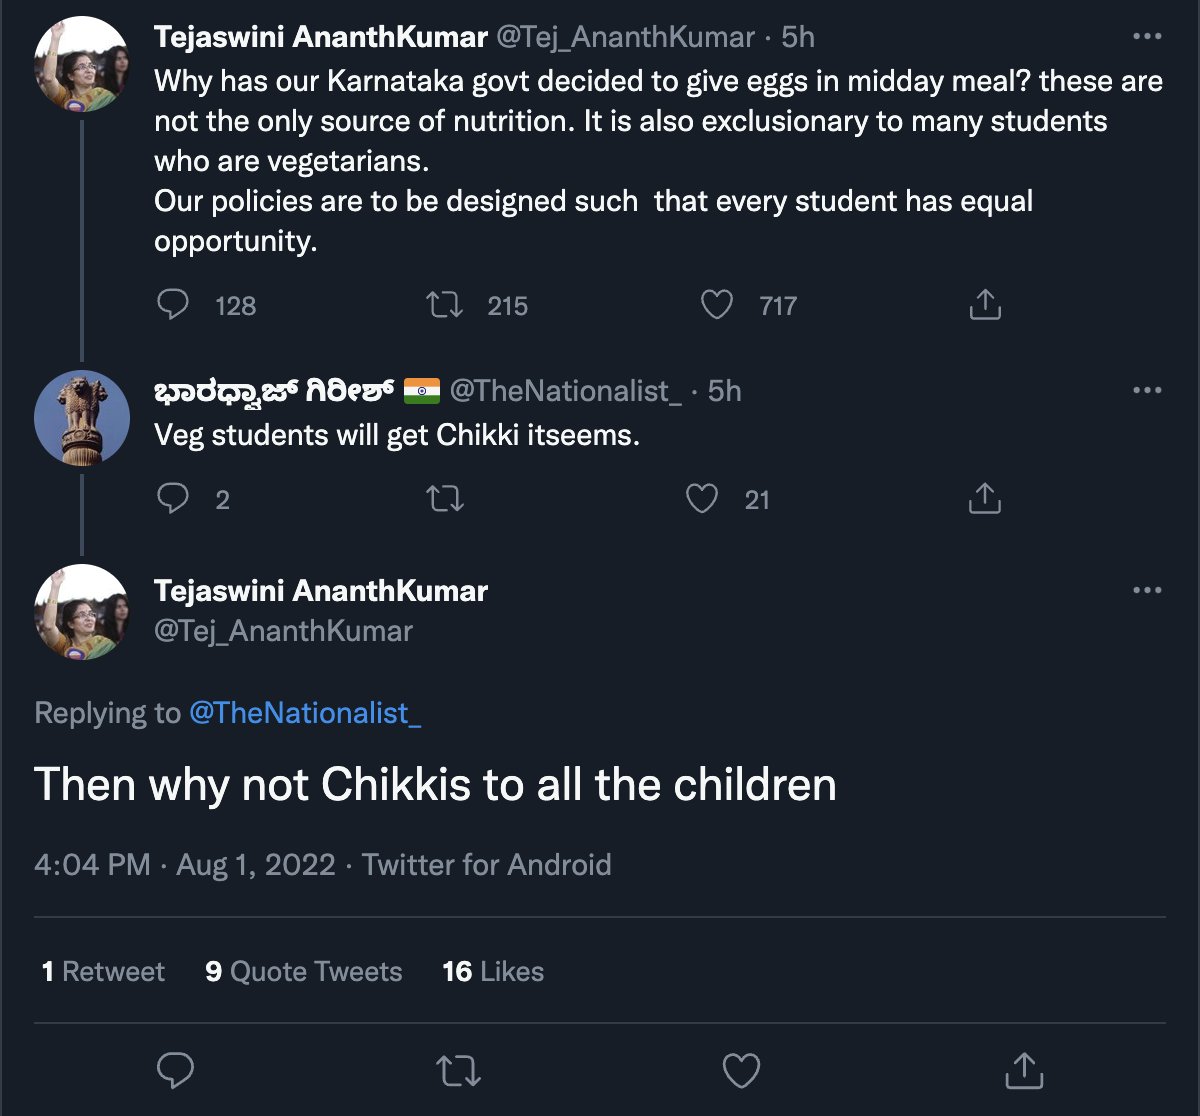Open the Ashoka emblem profile picture
This screenshot has height=1116, width=1200.
click(82, 419)
